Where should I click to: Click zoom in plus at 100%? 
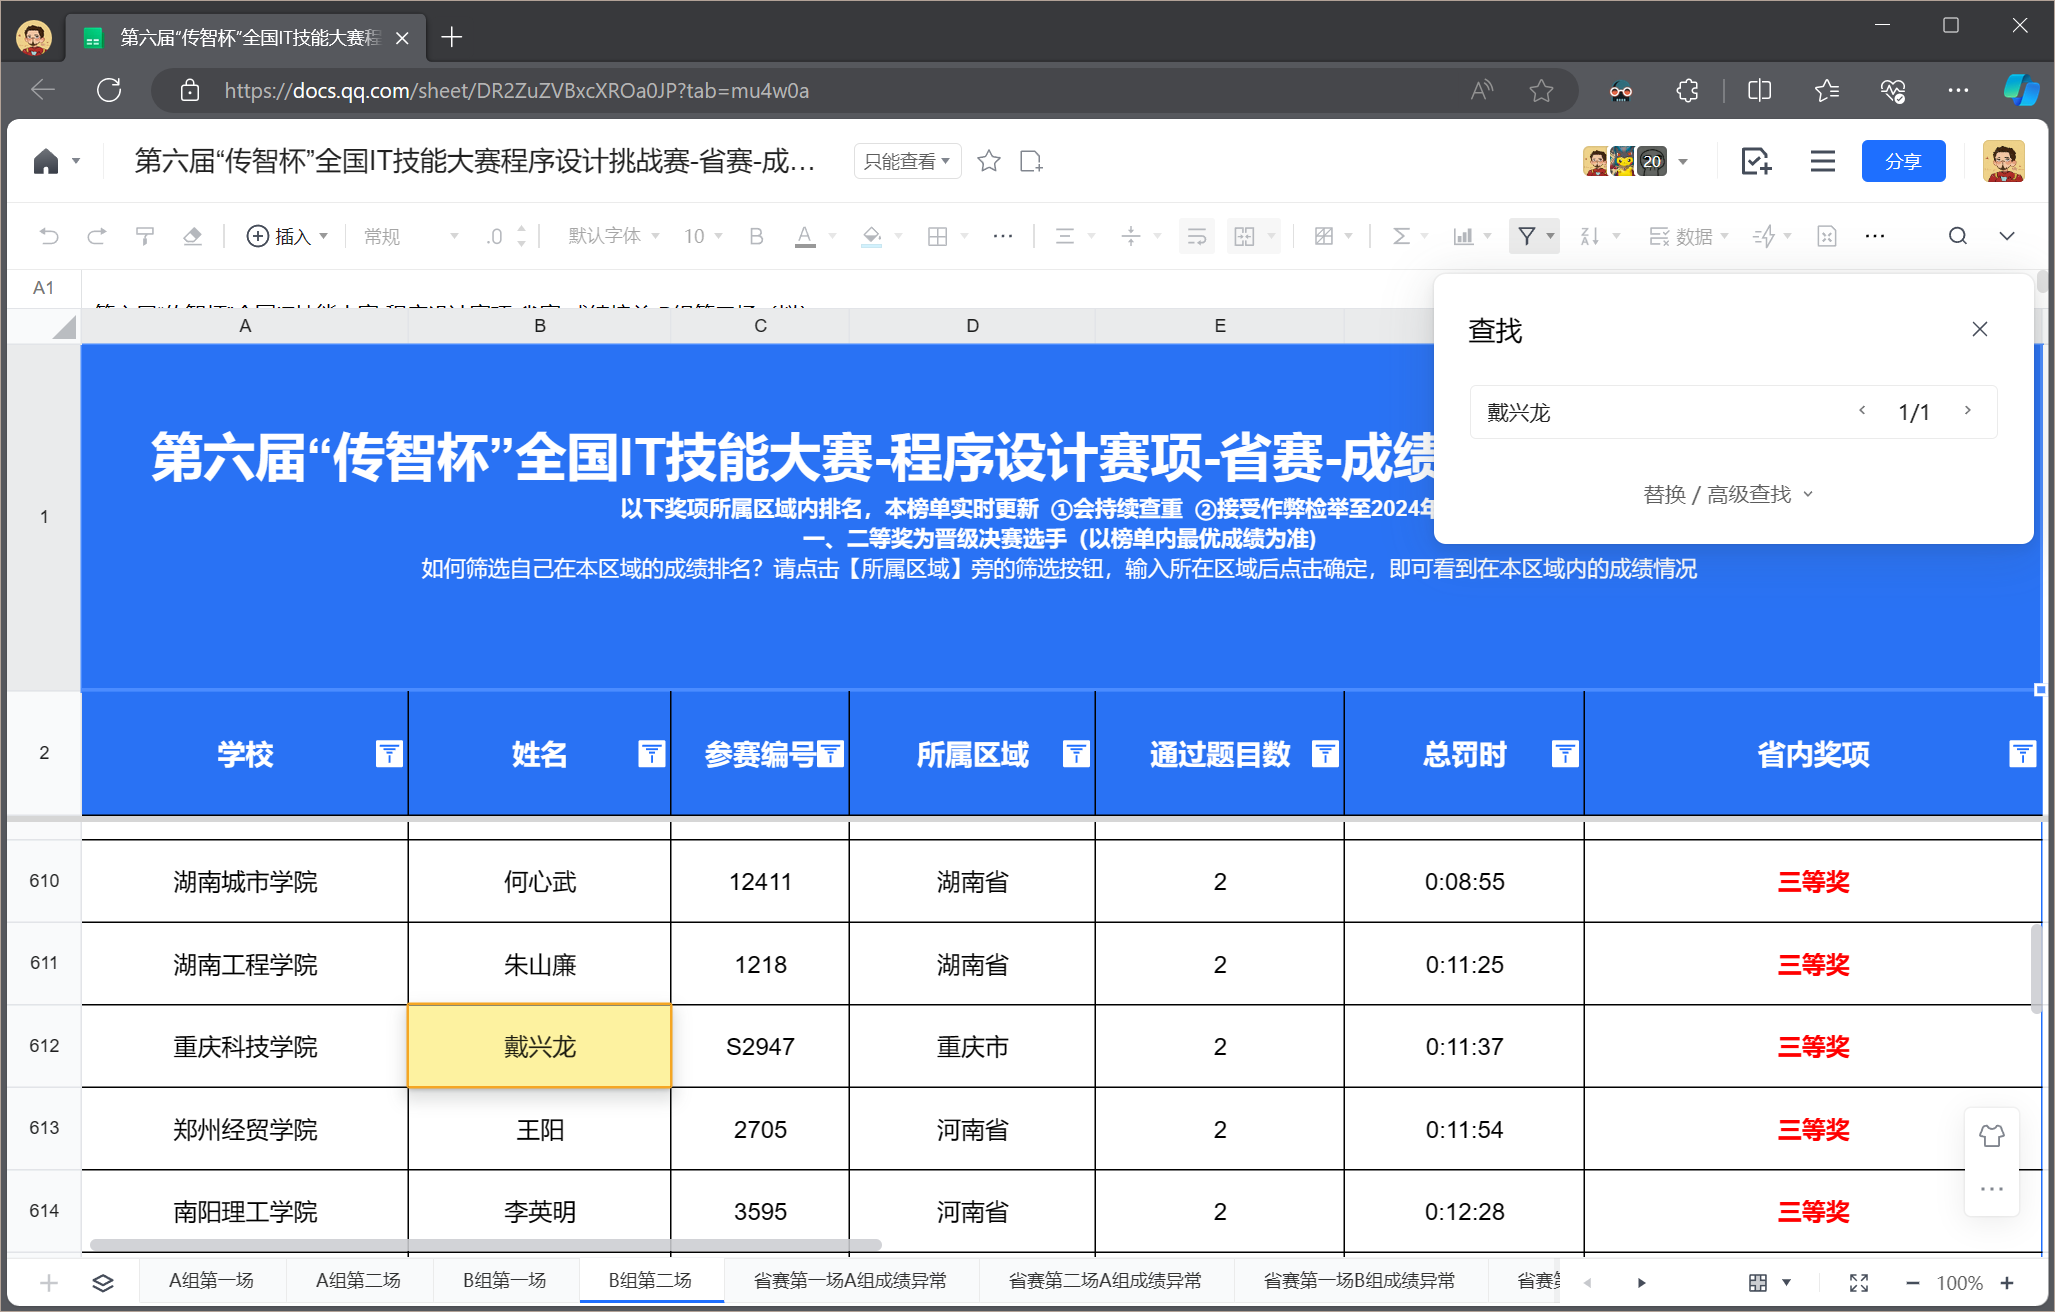(2006, 1283)
